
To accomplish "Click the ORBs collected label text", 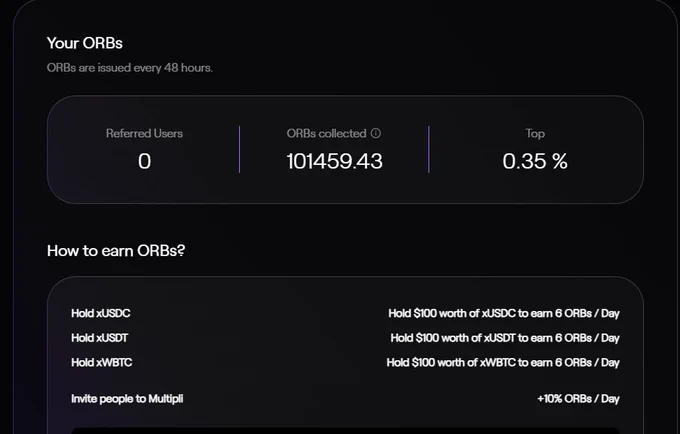I will 326,133.
